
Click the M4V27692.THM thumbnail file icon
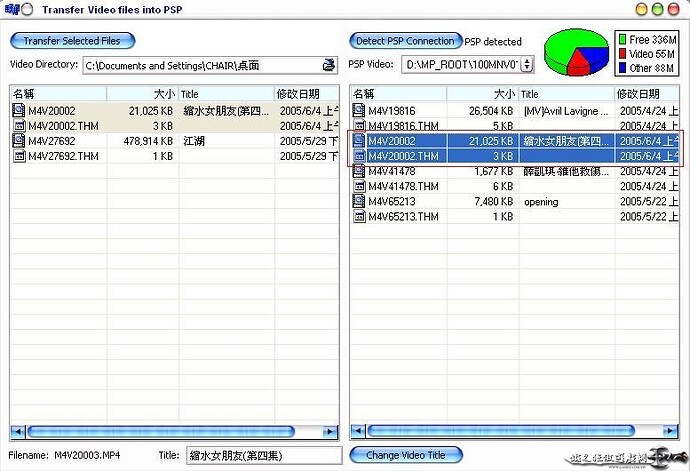[19, 156]
